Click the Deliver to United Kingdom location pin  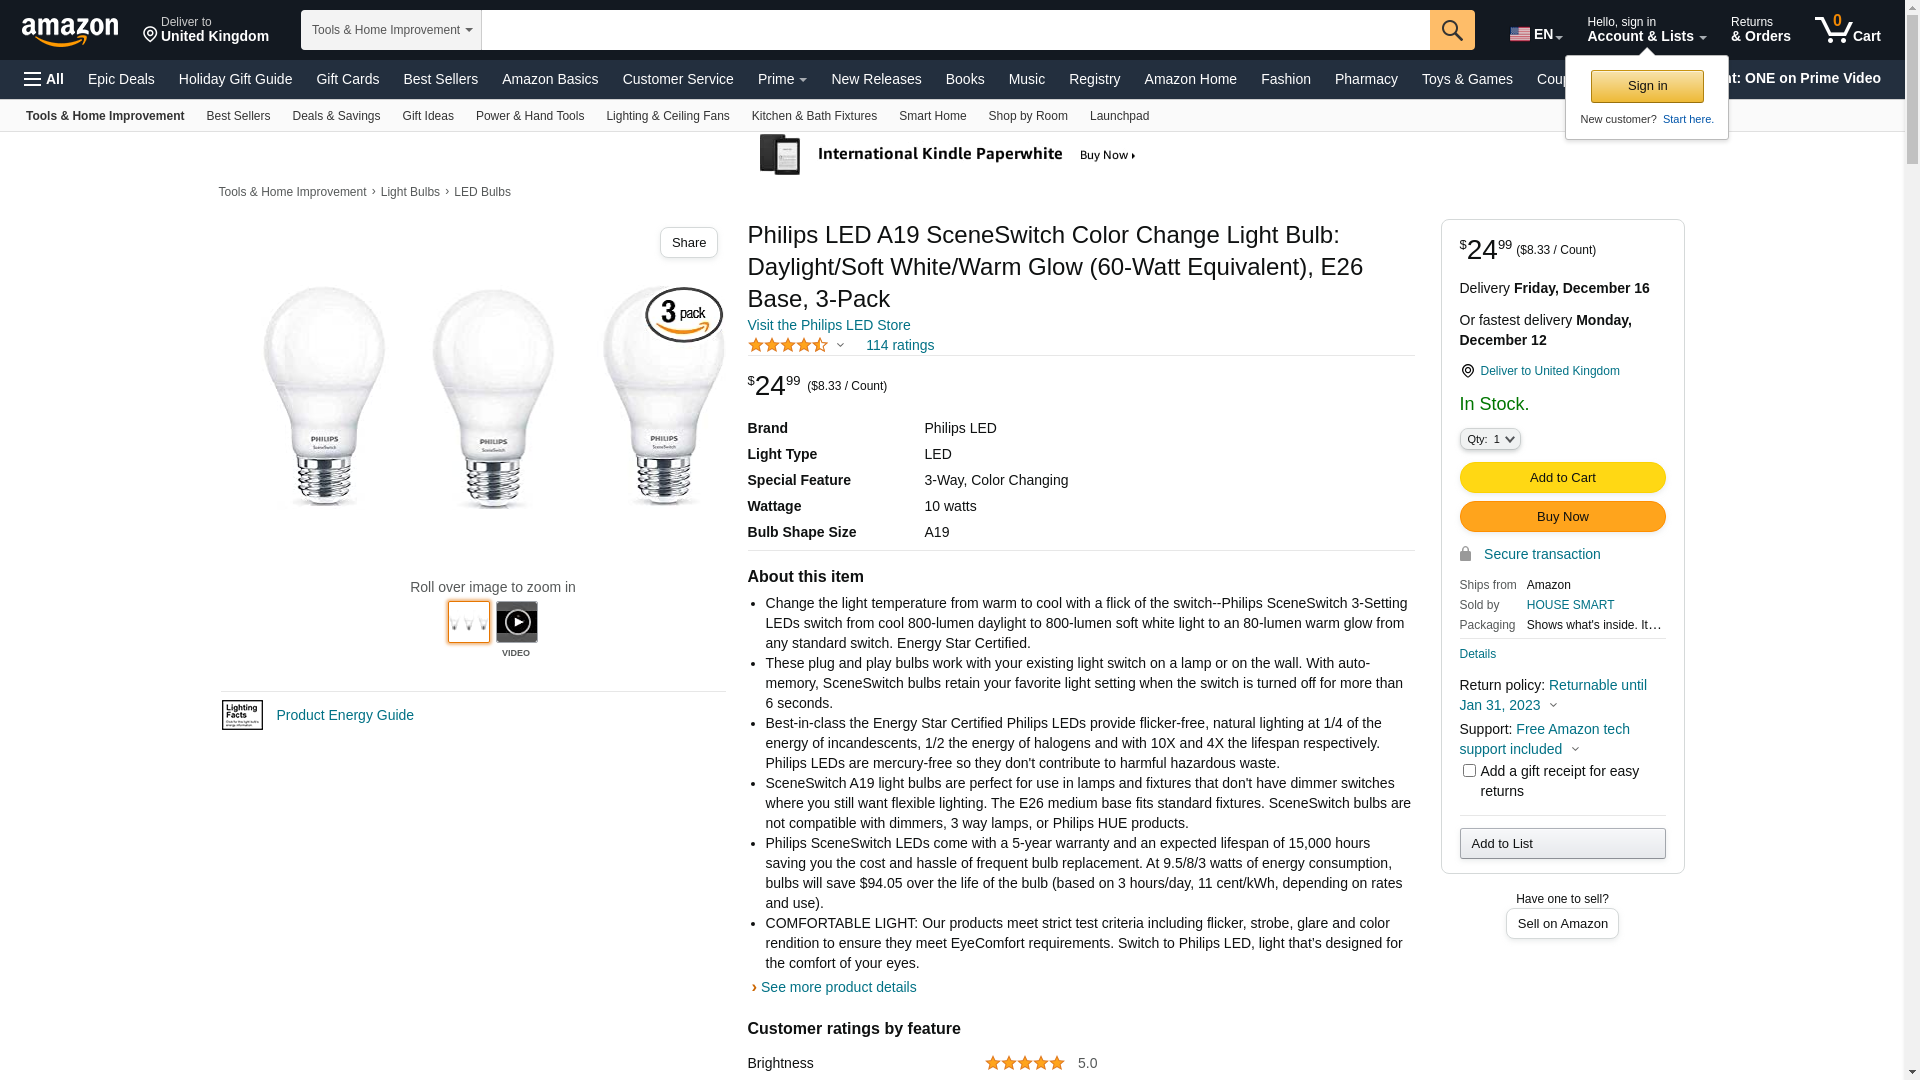coord(1467,371)
